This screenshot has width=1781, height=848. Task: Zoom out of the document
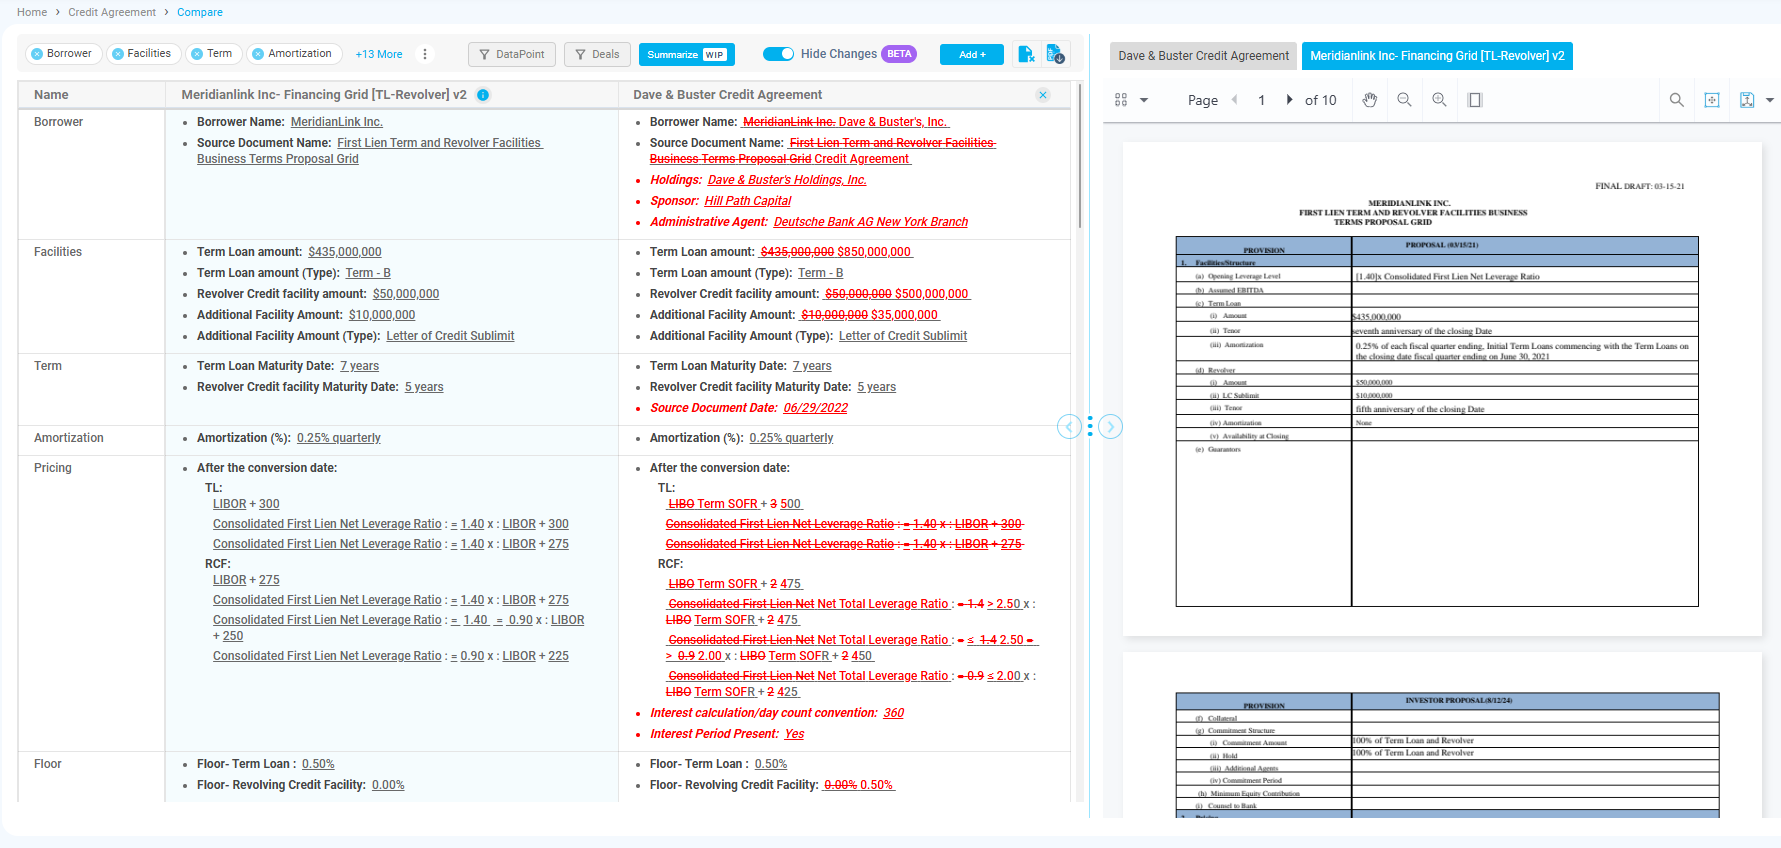tap(1405, 100)
